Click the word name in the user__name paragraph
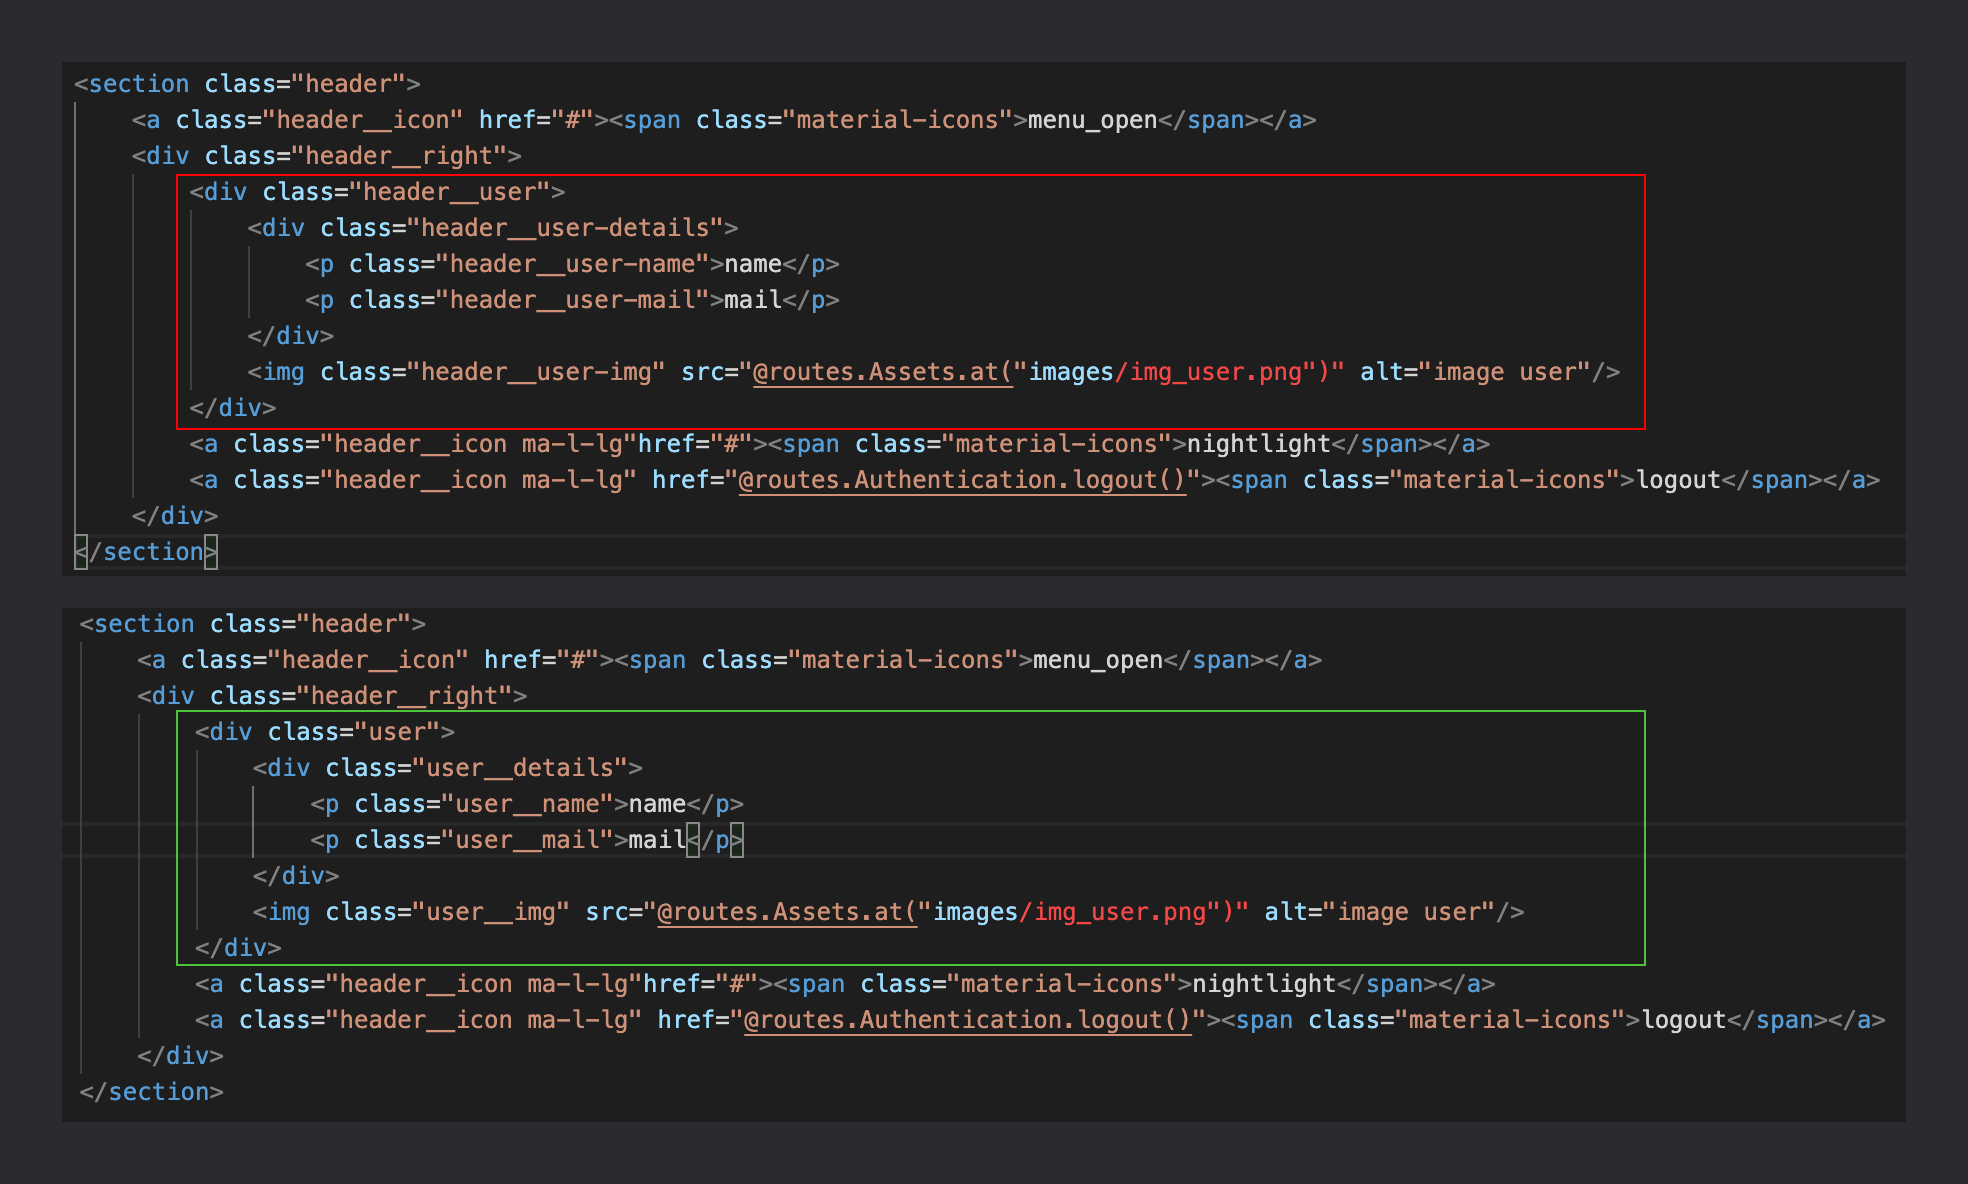The image size is (1968, 1184). click(x=657, y=804)
